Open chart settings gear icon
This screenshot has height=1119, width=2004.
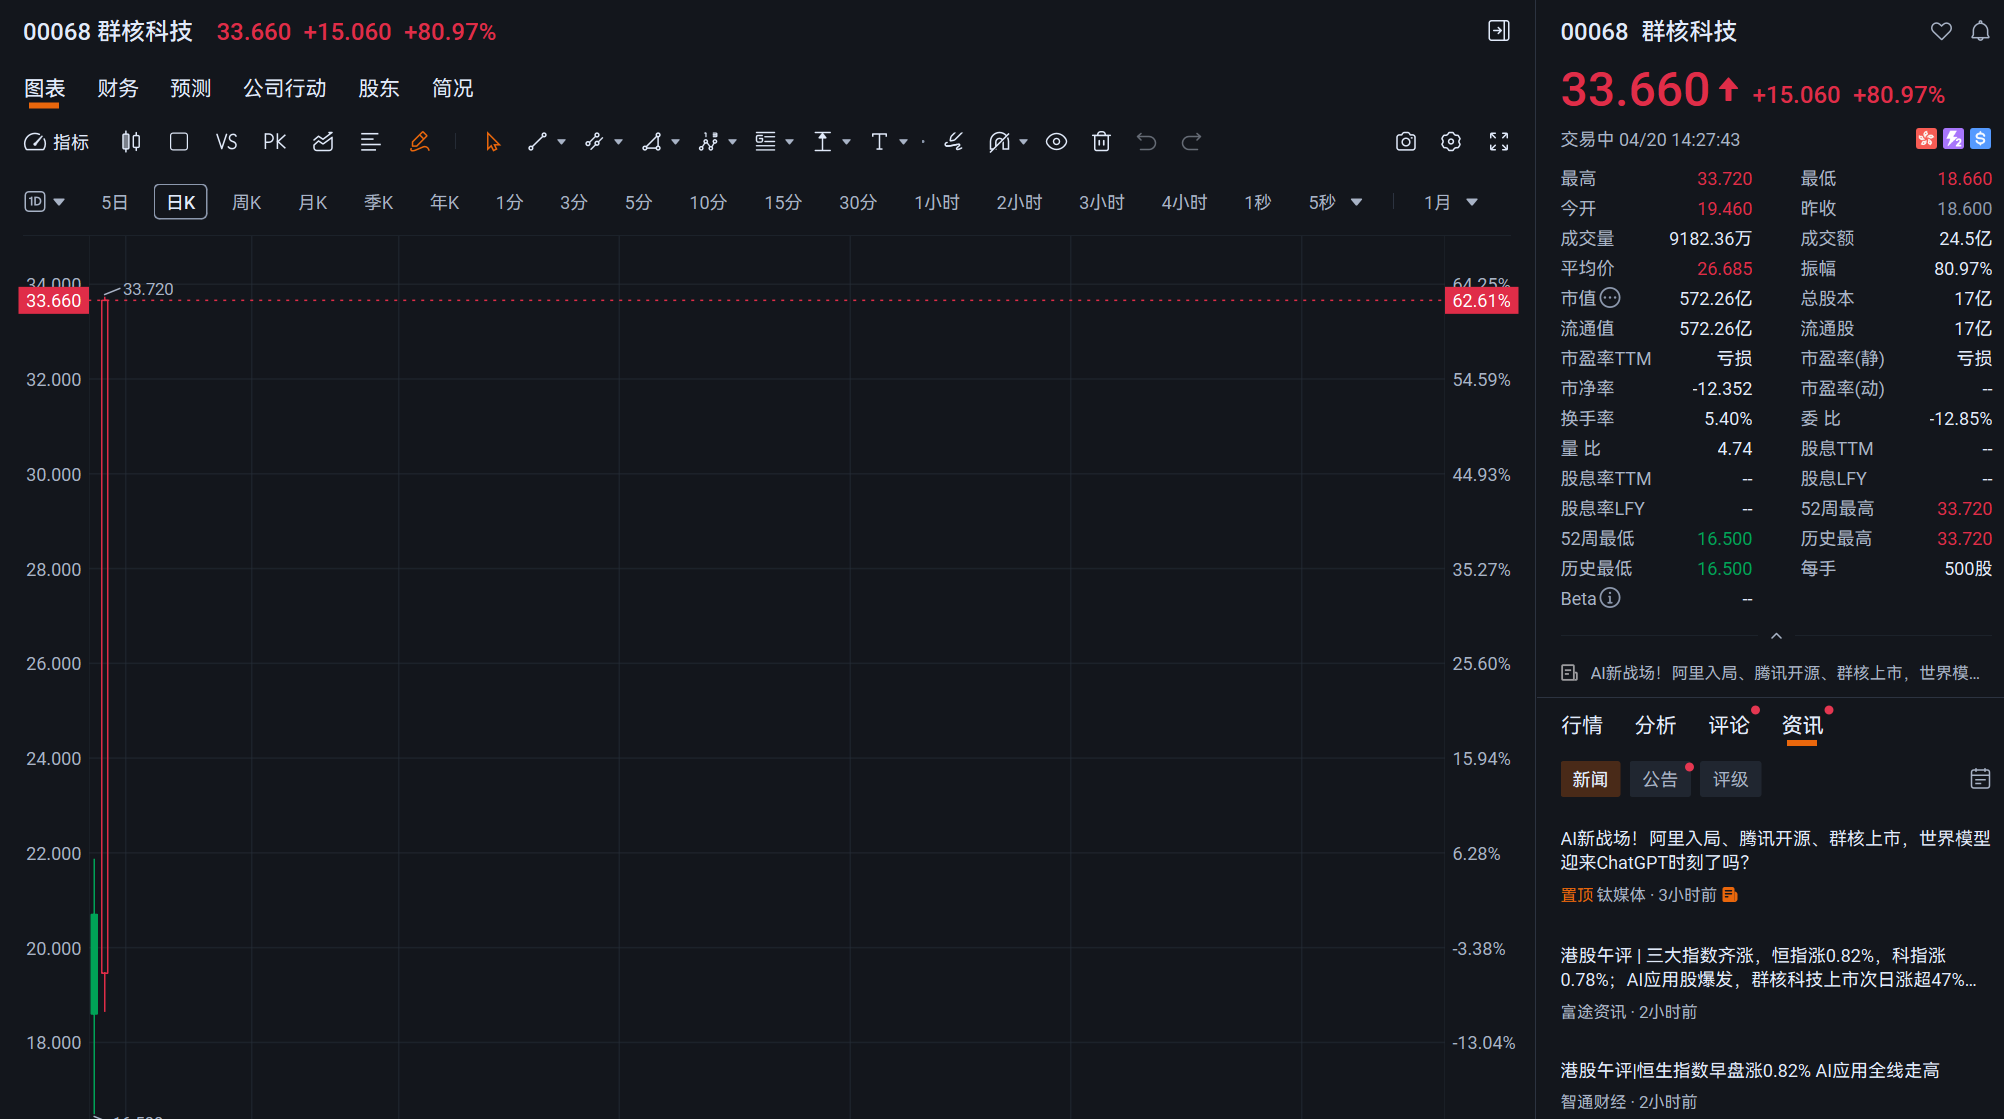[1451, 142]
